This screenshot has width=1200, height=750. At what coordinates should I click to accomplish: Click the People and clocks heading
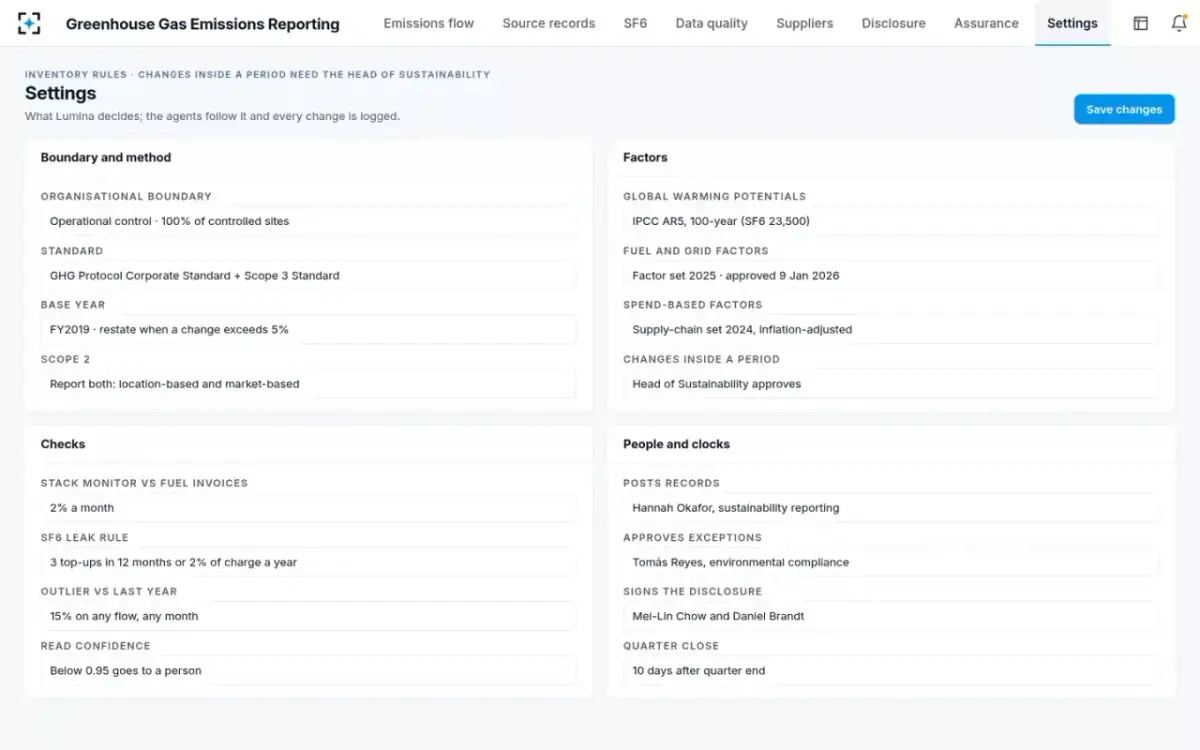tap(677, 444)
